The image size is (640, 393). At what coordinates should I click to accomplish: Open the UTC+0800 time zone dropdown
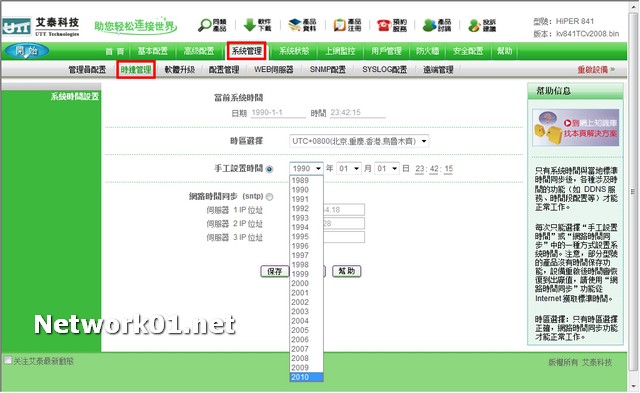pyautogui.click(x=359, y=141)
